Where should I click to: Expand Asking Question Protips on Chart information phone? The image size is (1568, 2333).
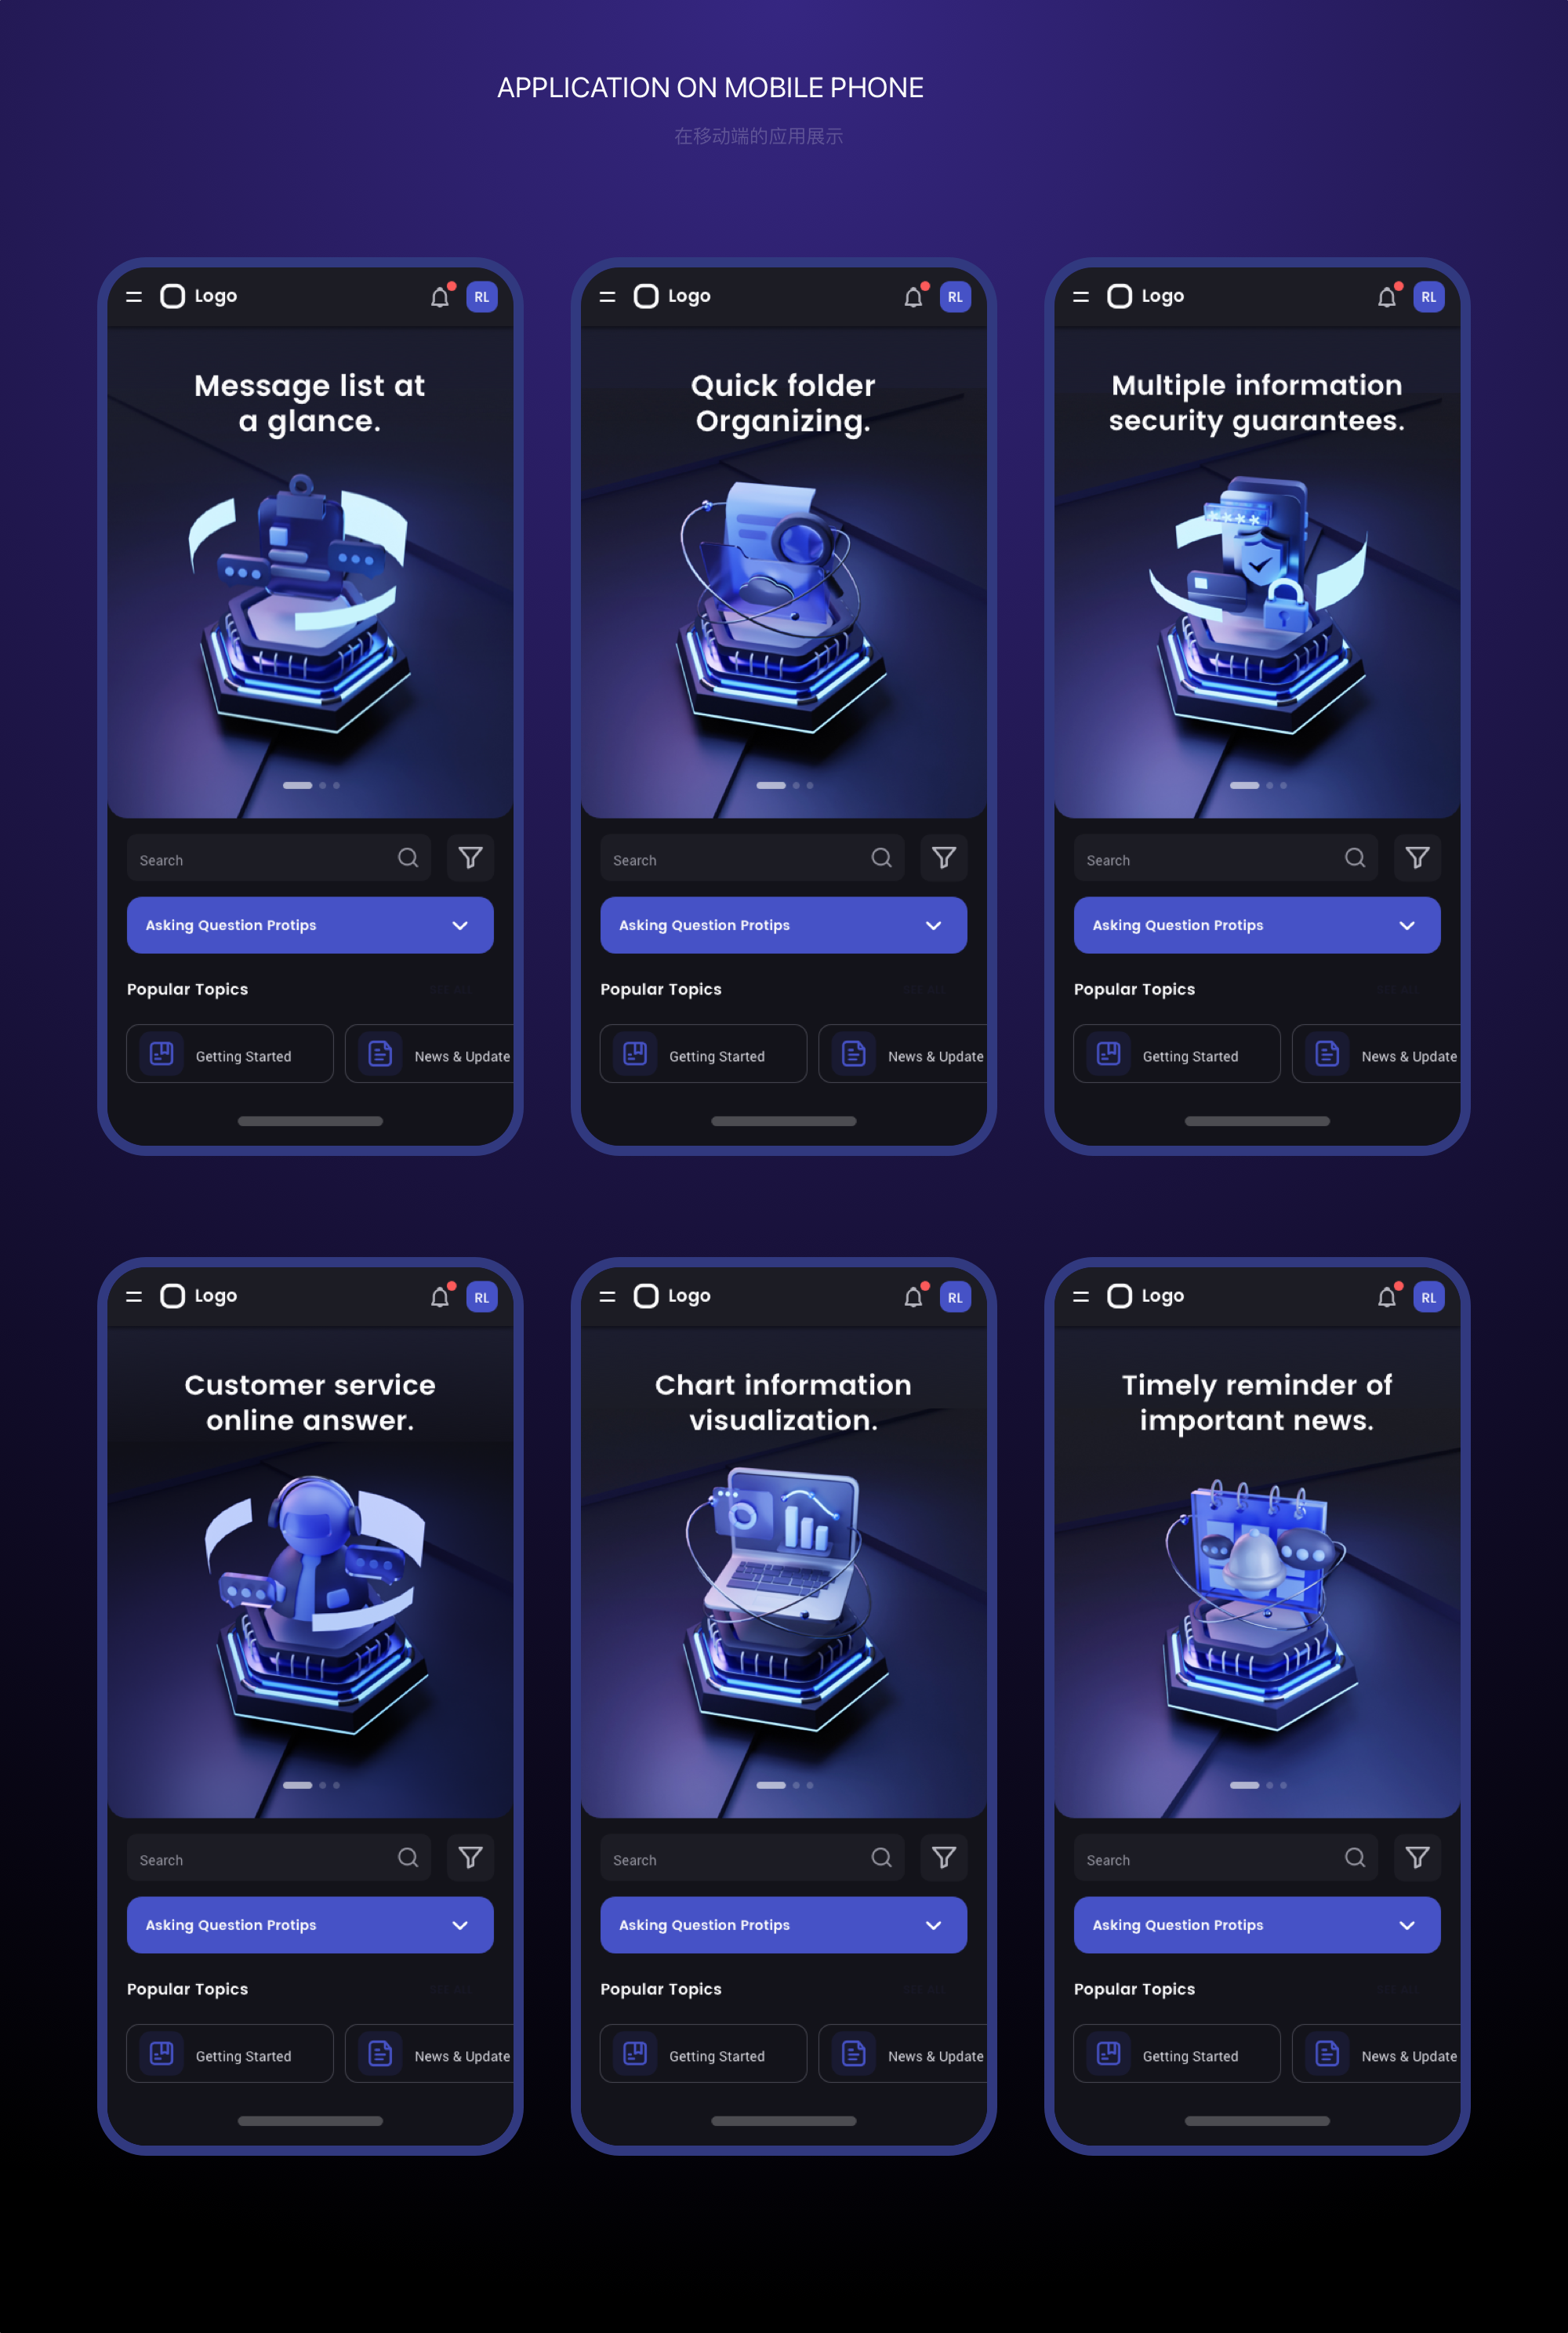click(783, 1925)
